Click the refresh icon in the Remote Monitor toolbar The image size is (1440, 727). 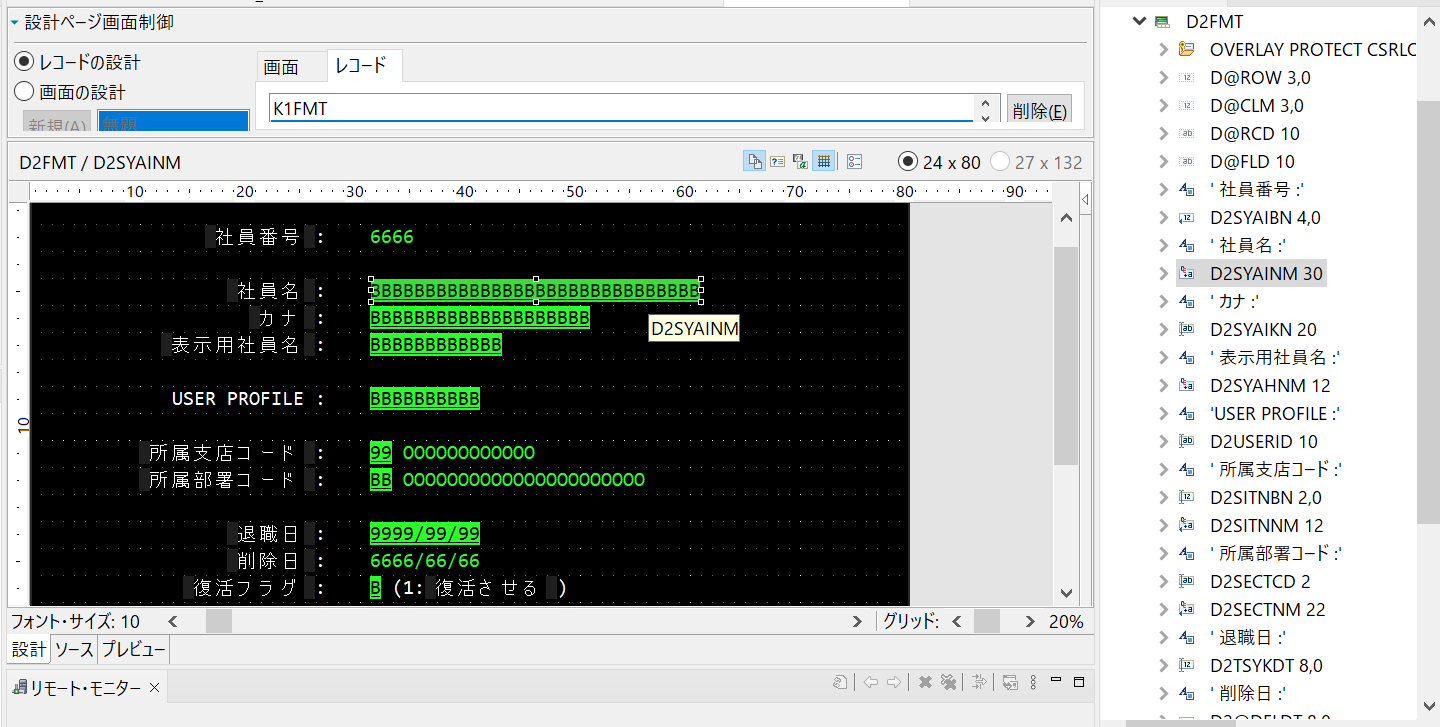point(841,682)
